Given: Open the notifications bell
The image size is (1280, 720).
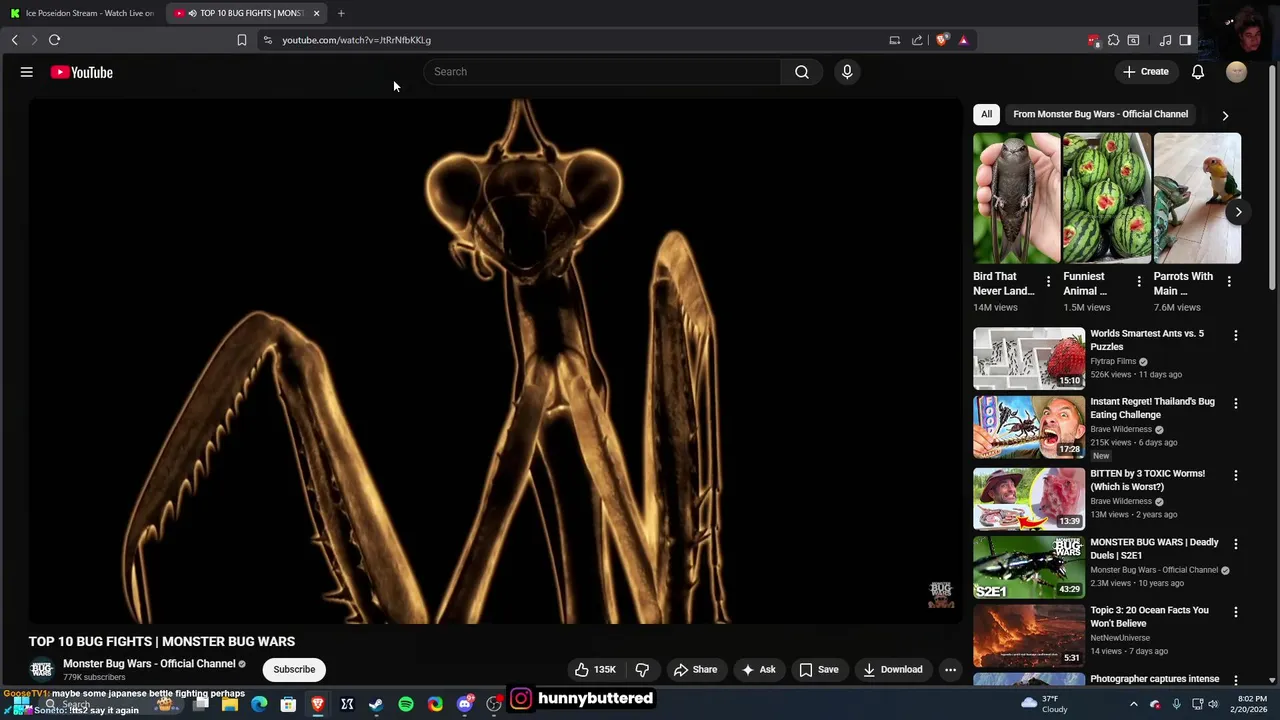Looking at the screenshot, I should click(1198, 72).
